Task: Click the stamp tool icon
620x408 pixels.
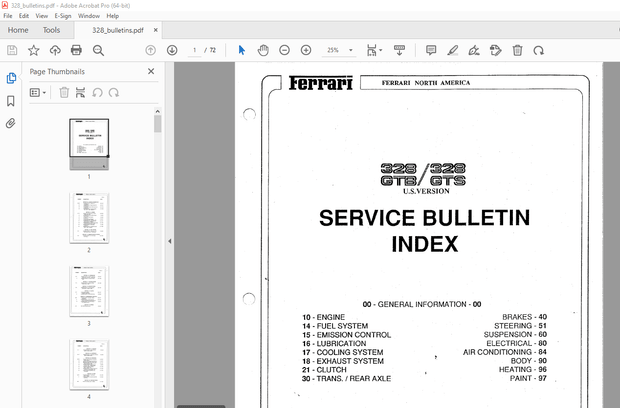Action: (x=495, y=50)
